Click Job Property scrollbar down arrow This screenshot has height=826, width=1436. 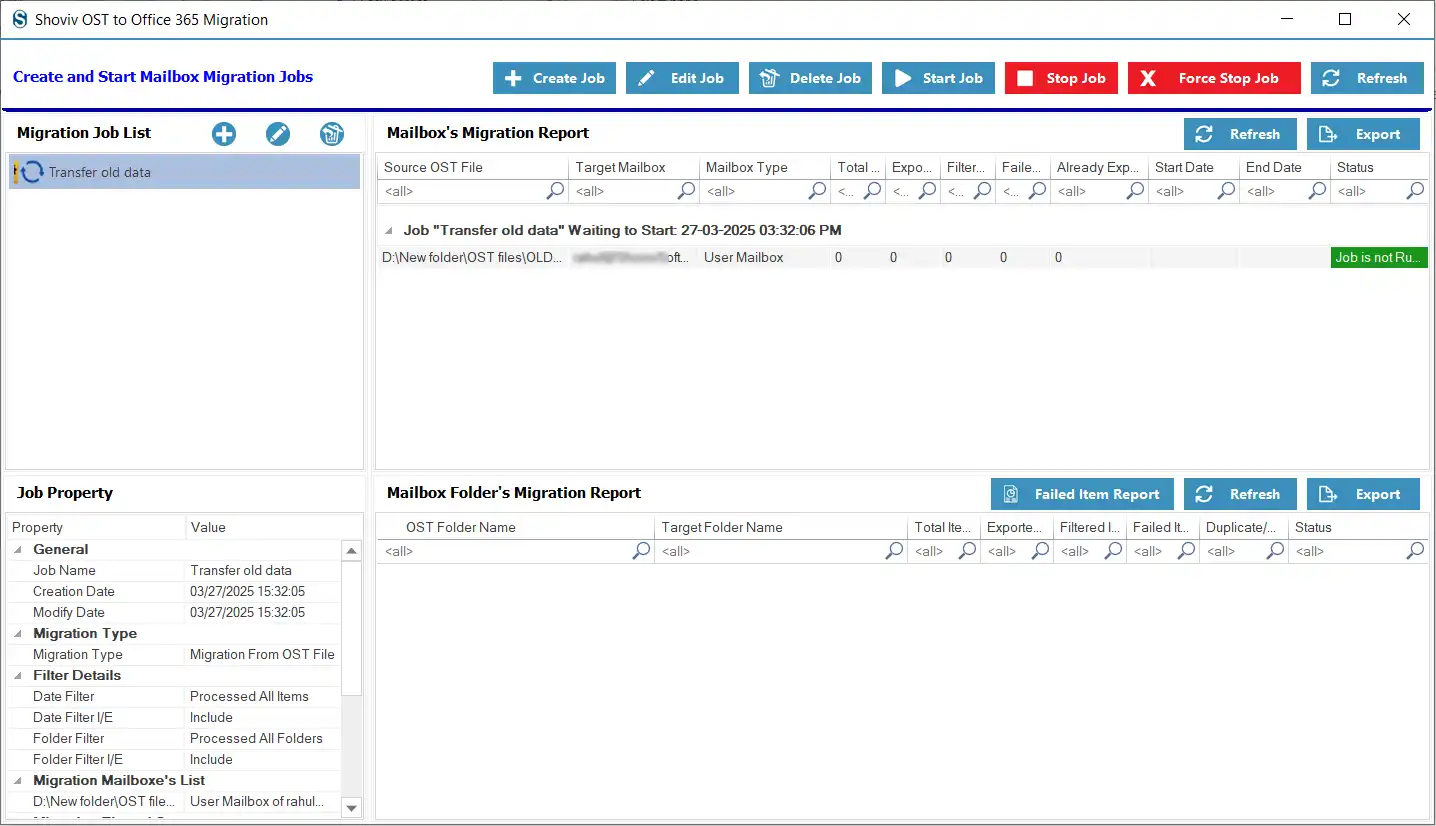(x=351, y=807)
